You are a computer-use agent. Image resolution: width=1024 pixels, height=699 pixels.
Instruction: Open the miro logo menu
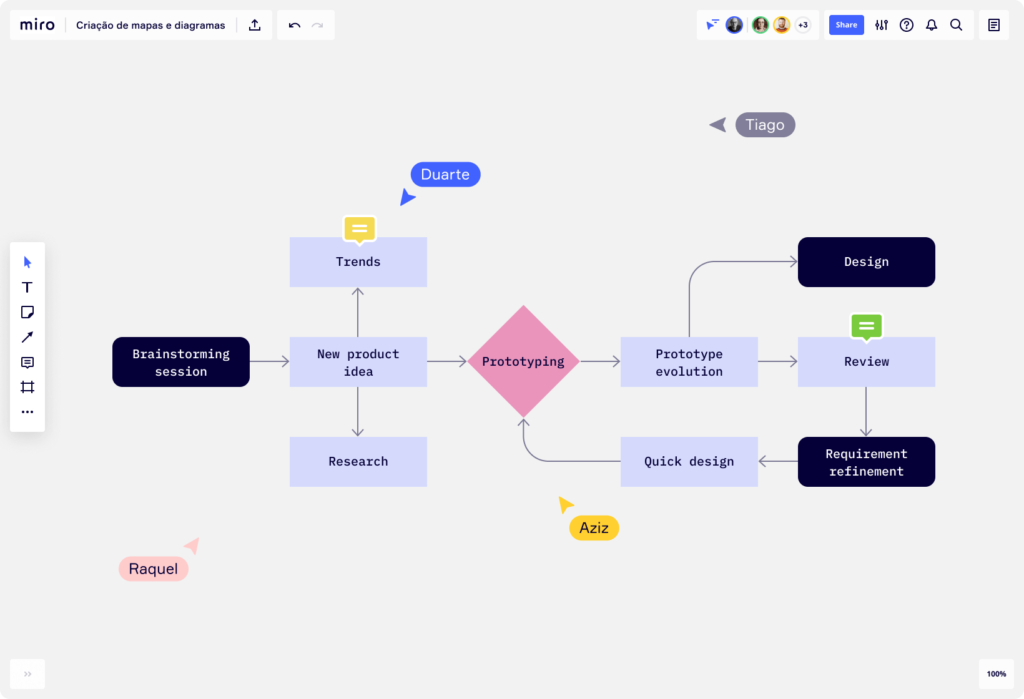37,24
